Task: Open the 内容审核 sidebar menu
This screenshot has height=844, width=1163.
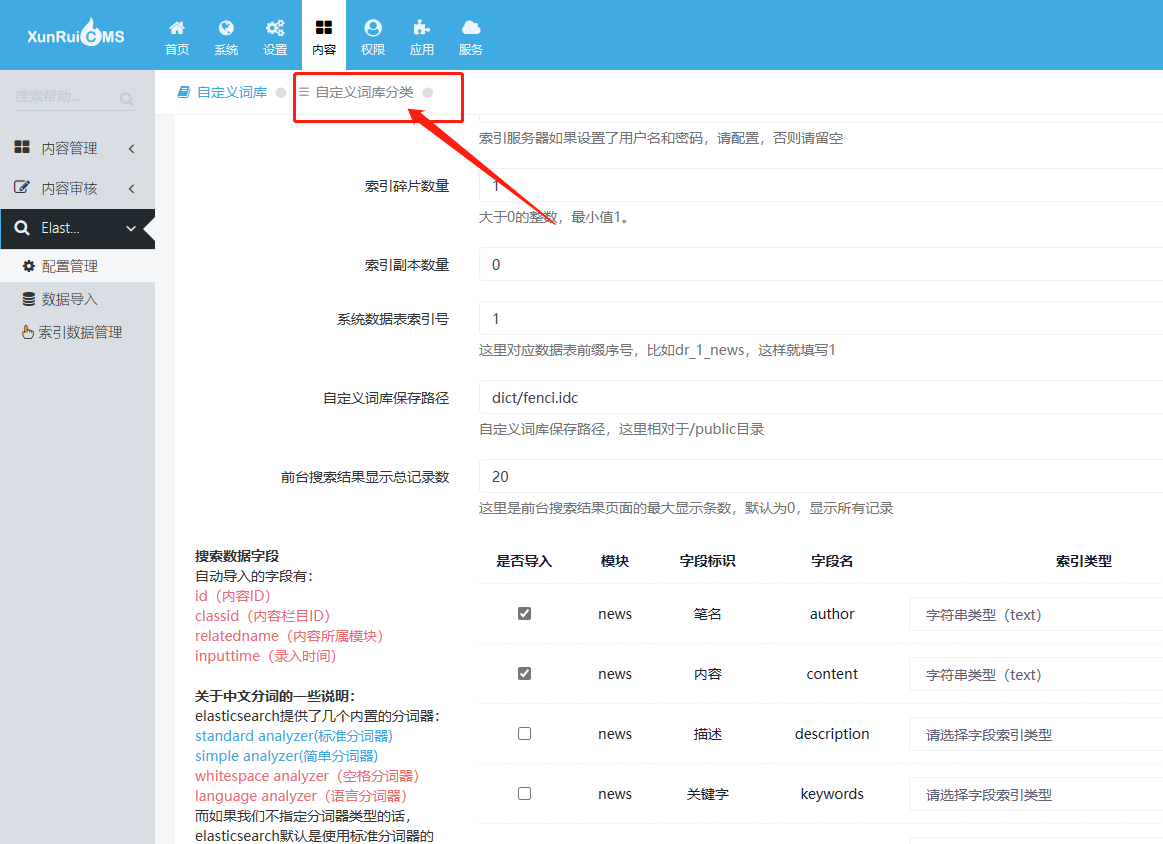Action: (x=77, y=188)
